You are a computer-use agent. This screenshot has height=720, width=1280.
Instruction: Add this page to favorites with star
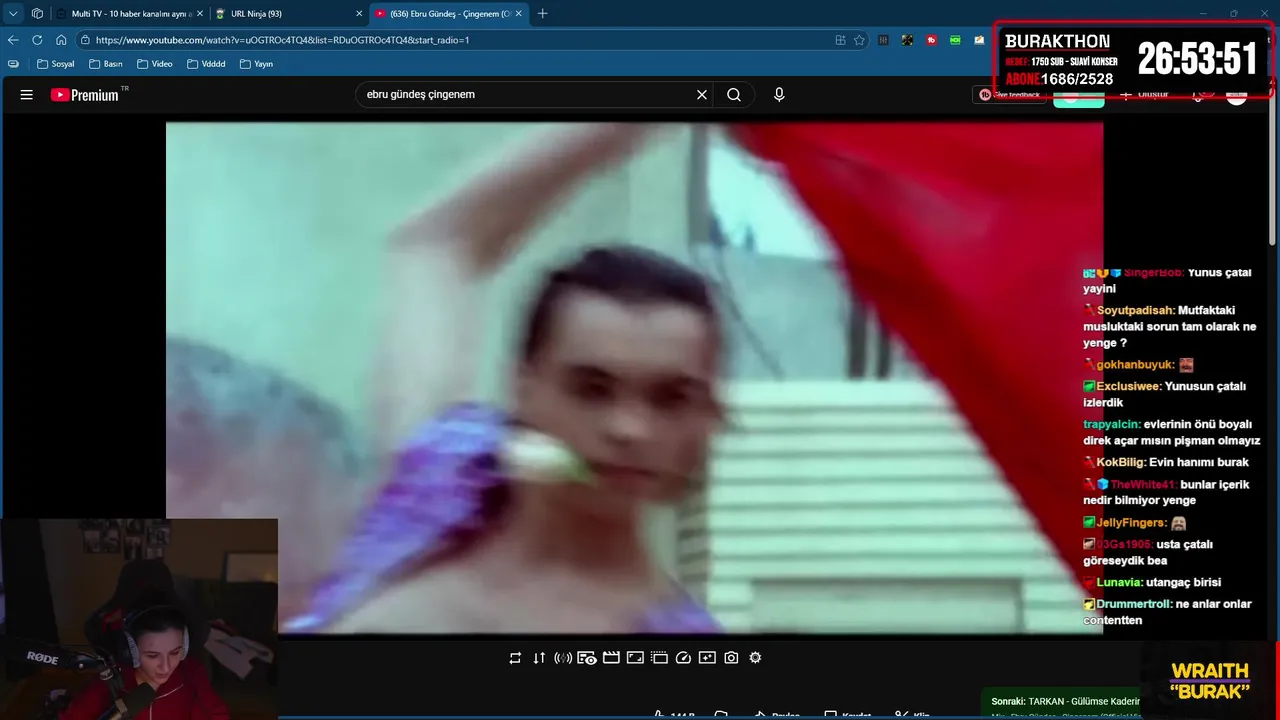859,40
